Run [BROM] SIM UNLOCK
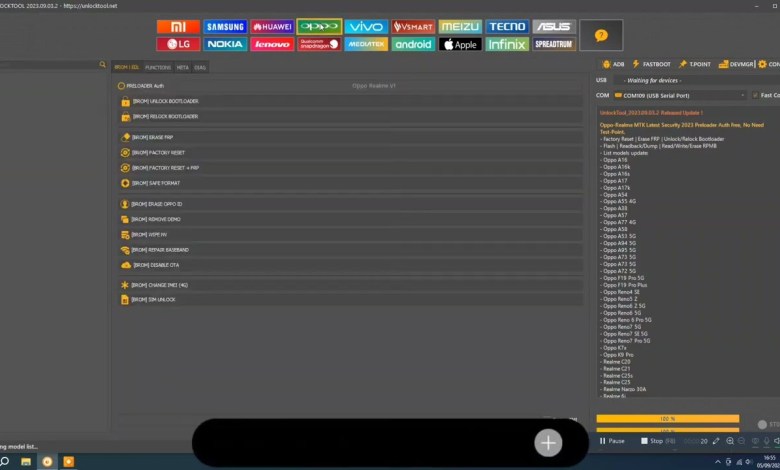The image size is (780, 470). [350, 299]
